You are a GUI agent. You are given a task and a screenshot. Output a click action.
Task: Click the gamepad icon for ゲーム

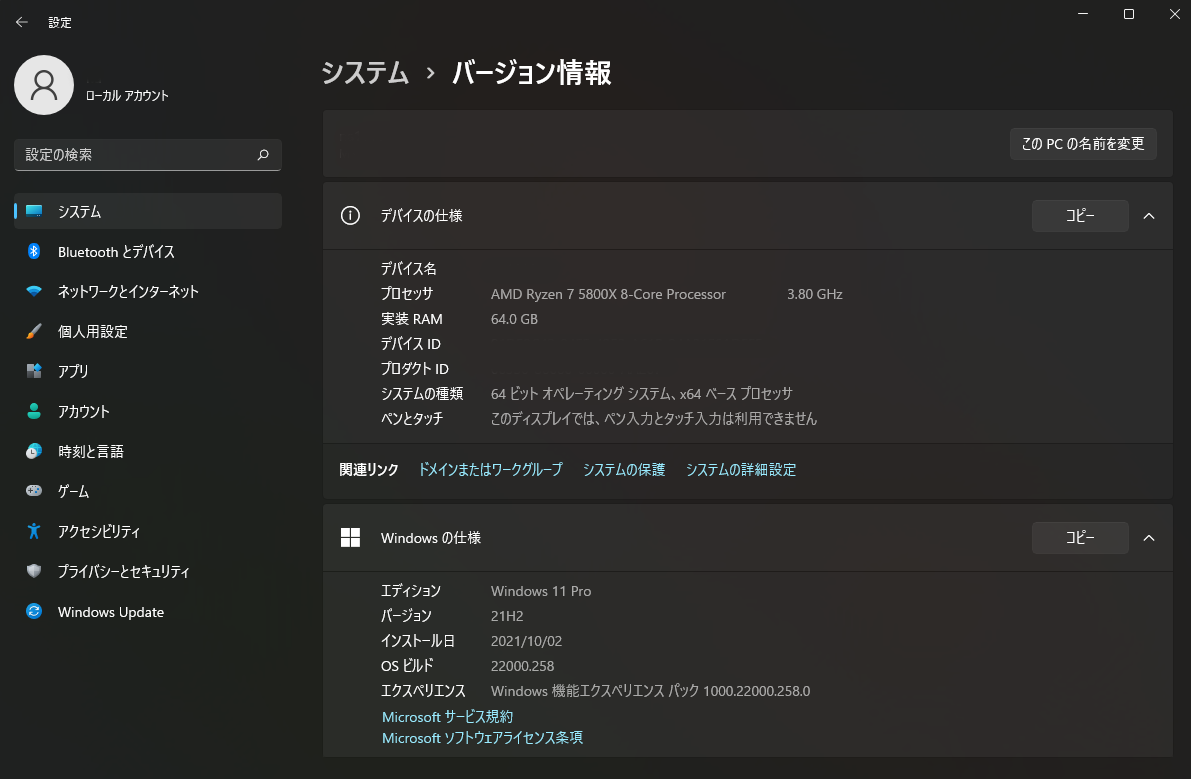point(34,490)
